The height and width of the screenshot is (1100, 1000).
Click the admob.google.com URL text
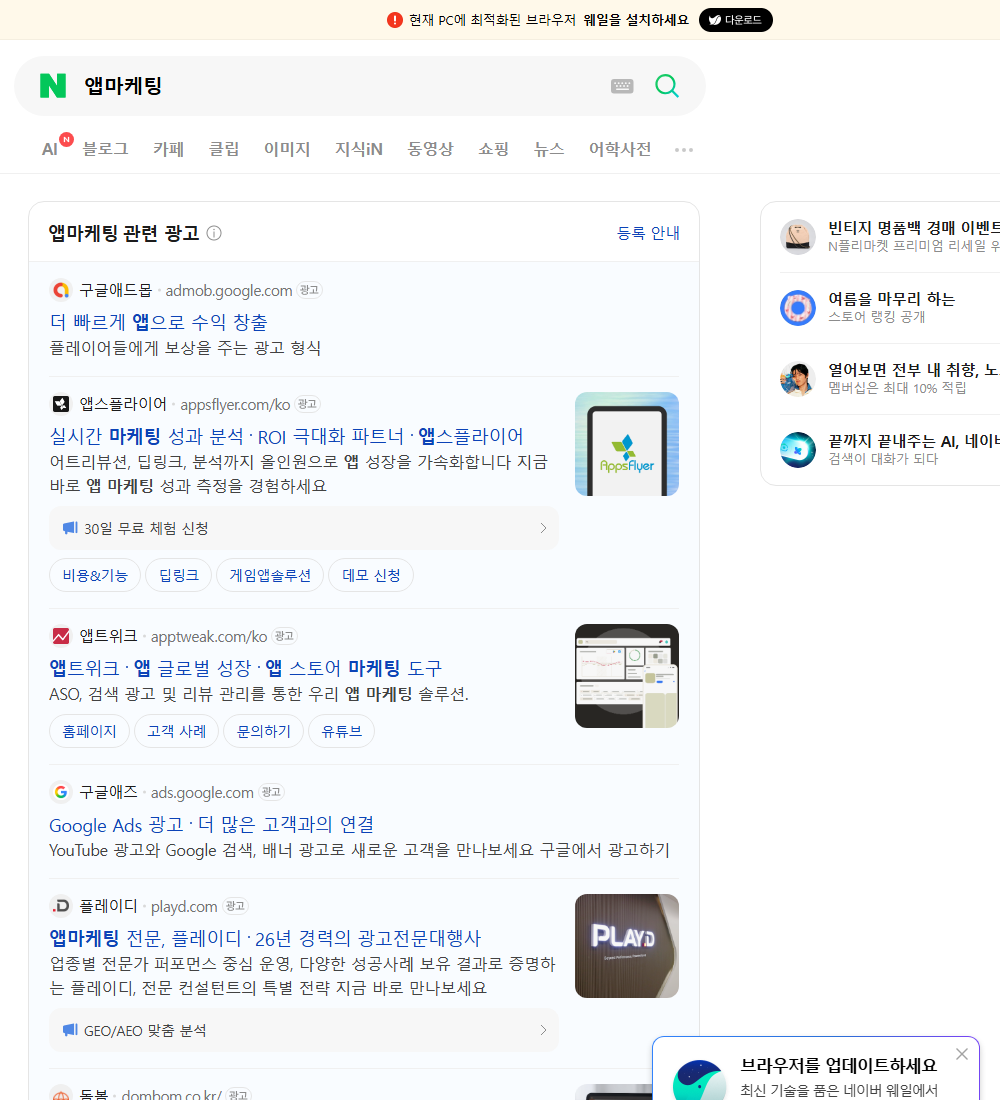point(229,290)
